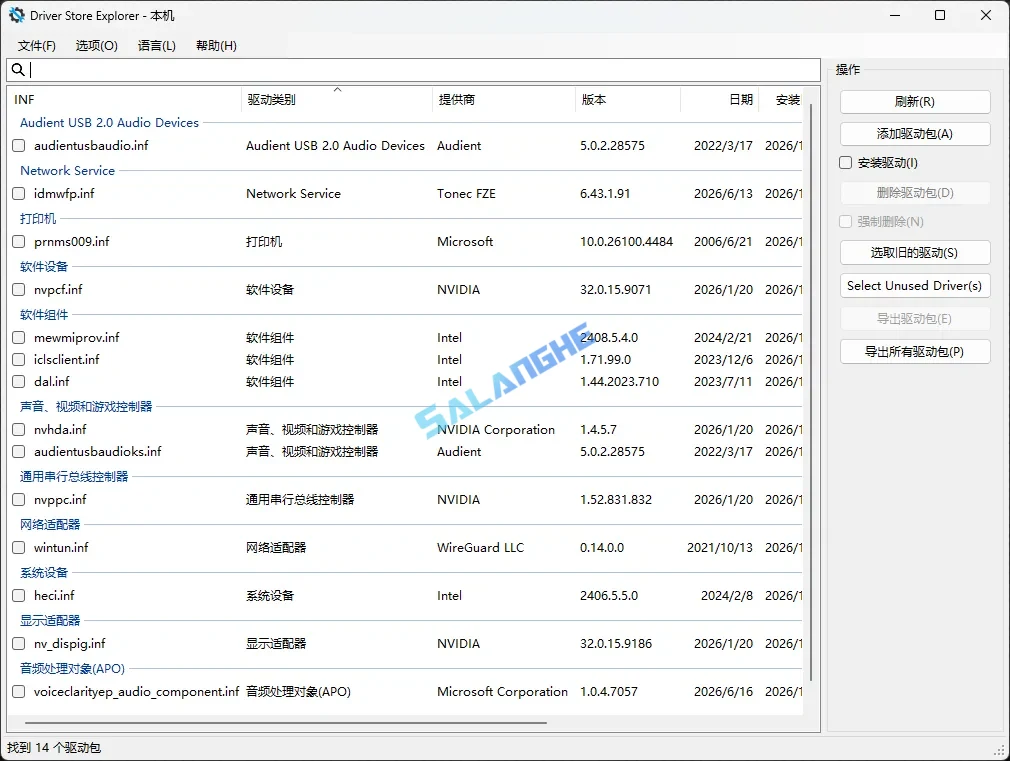
Task: Select the nvpcf.inf checkbox
Action: (x=19, y=289)
